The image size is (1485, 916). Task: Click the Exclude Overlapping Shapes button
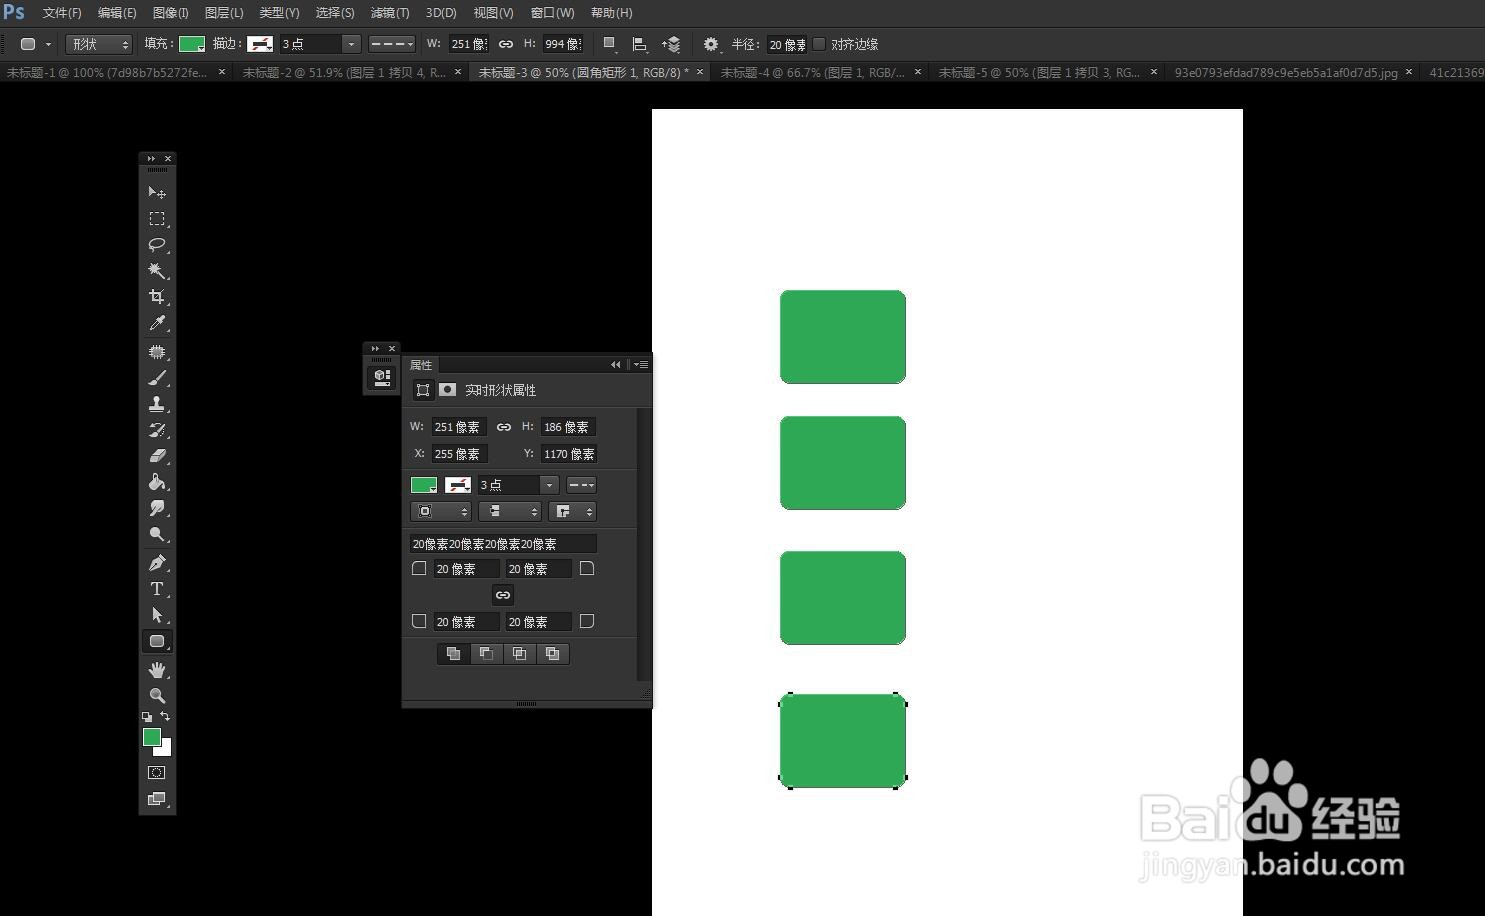pos(553,654)
